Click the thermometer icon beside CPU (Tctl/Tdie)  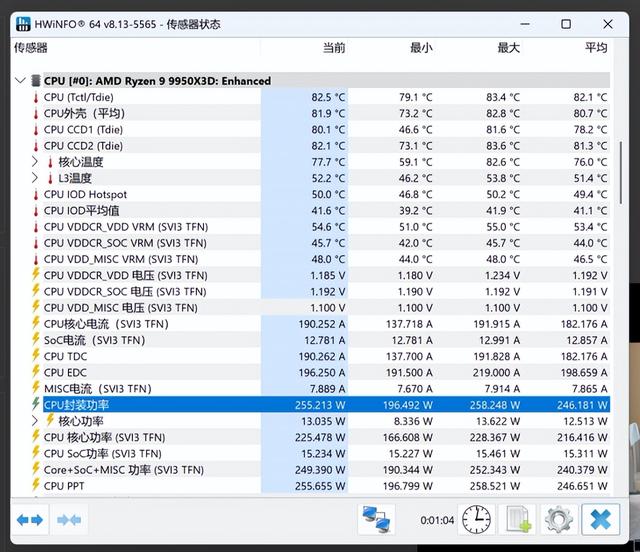pos(36,97)
